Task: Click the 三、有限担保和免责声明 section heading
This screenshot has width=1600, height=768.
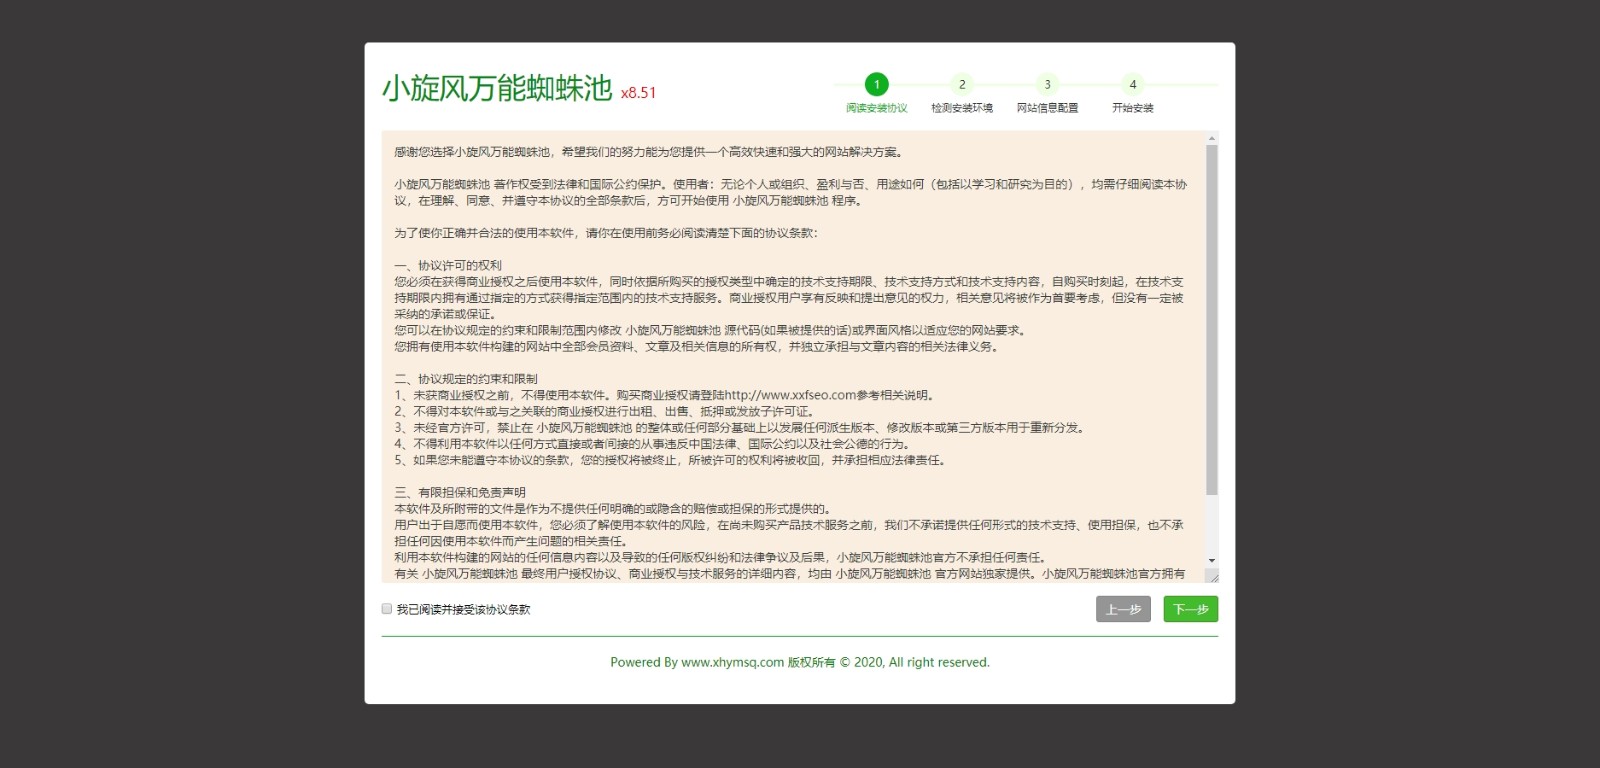Action: pos(460,493)
